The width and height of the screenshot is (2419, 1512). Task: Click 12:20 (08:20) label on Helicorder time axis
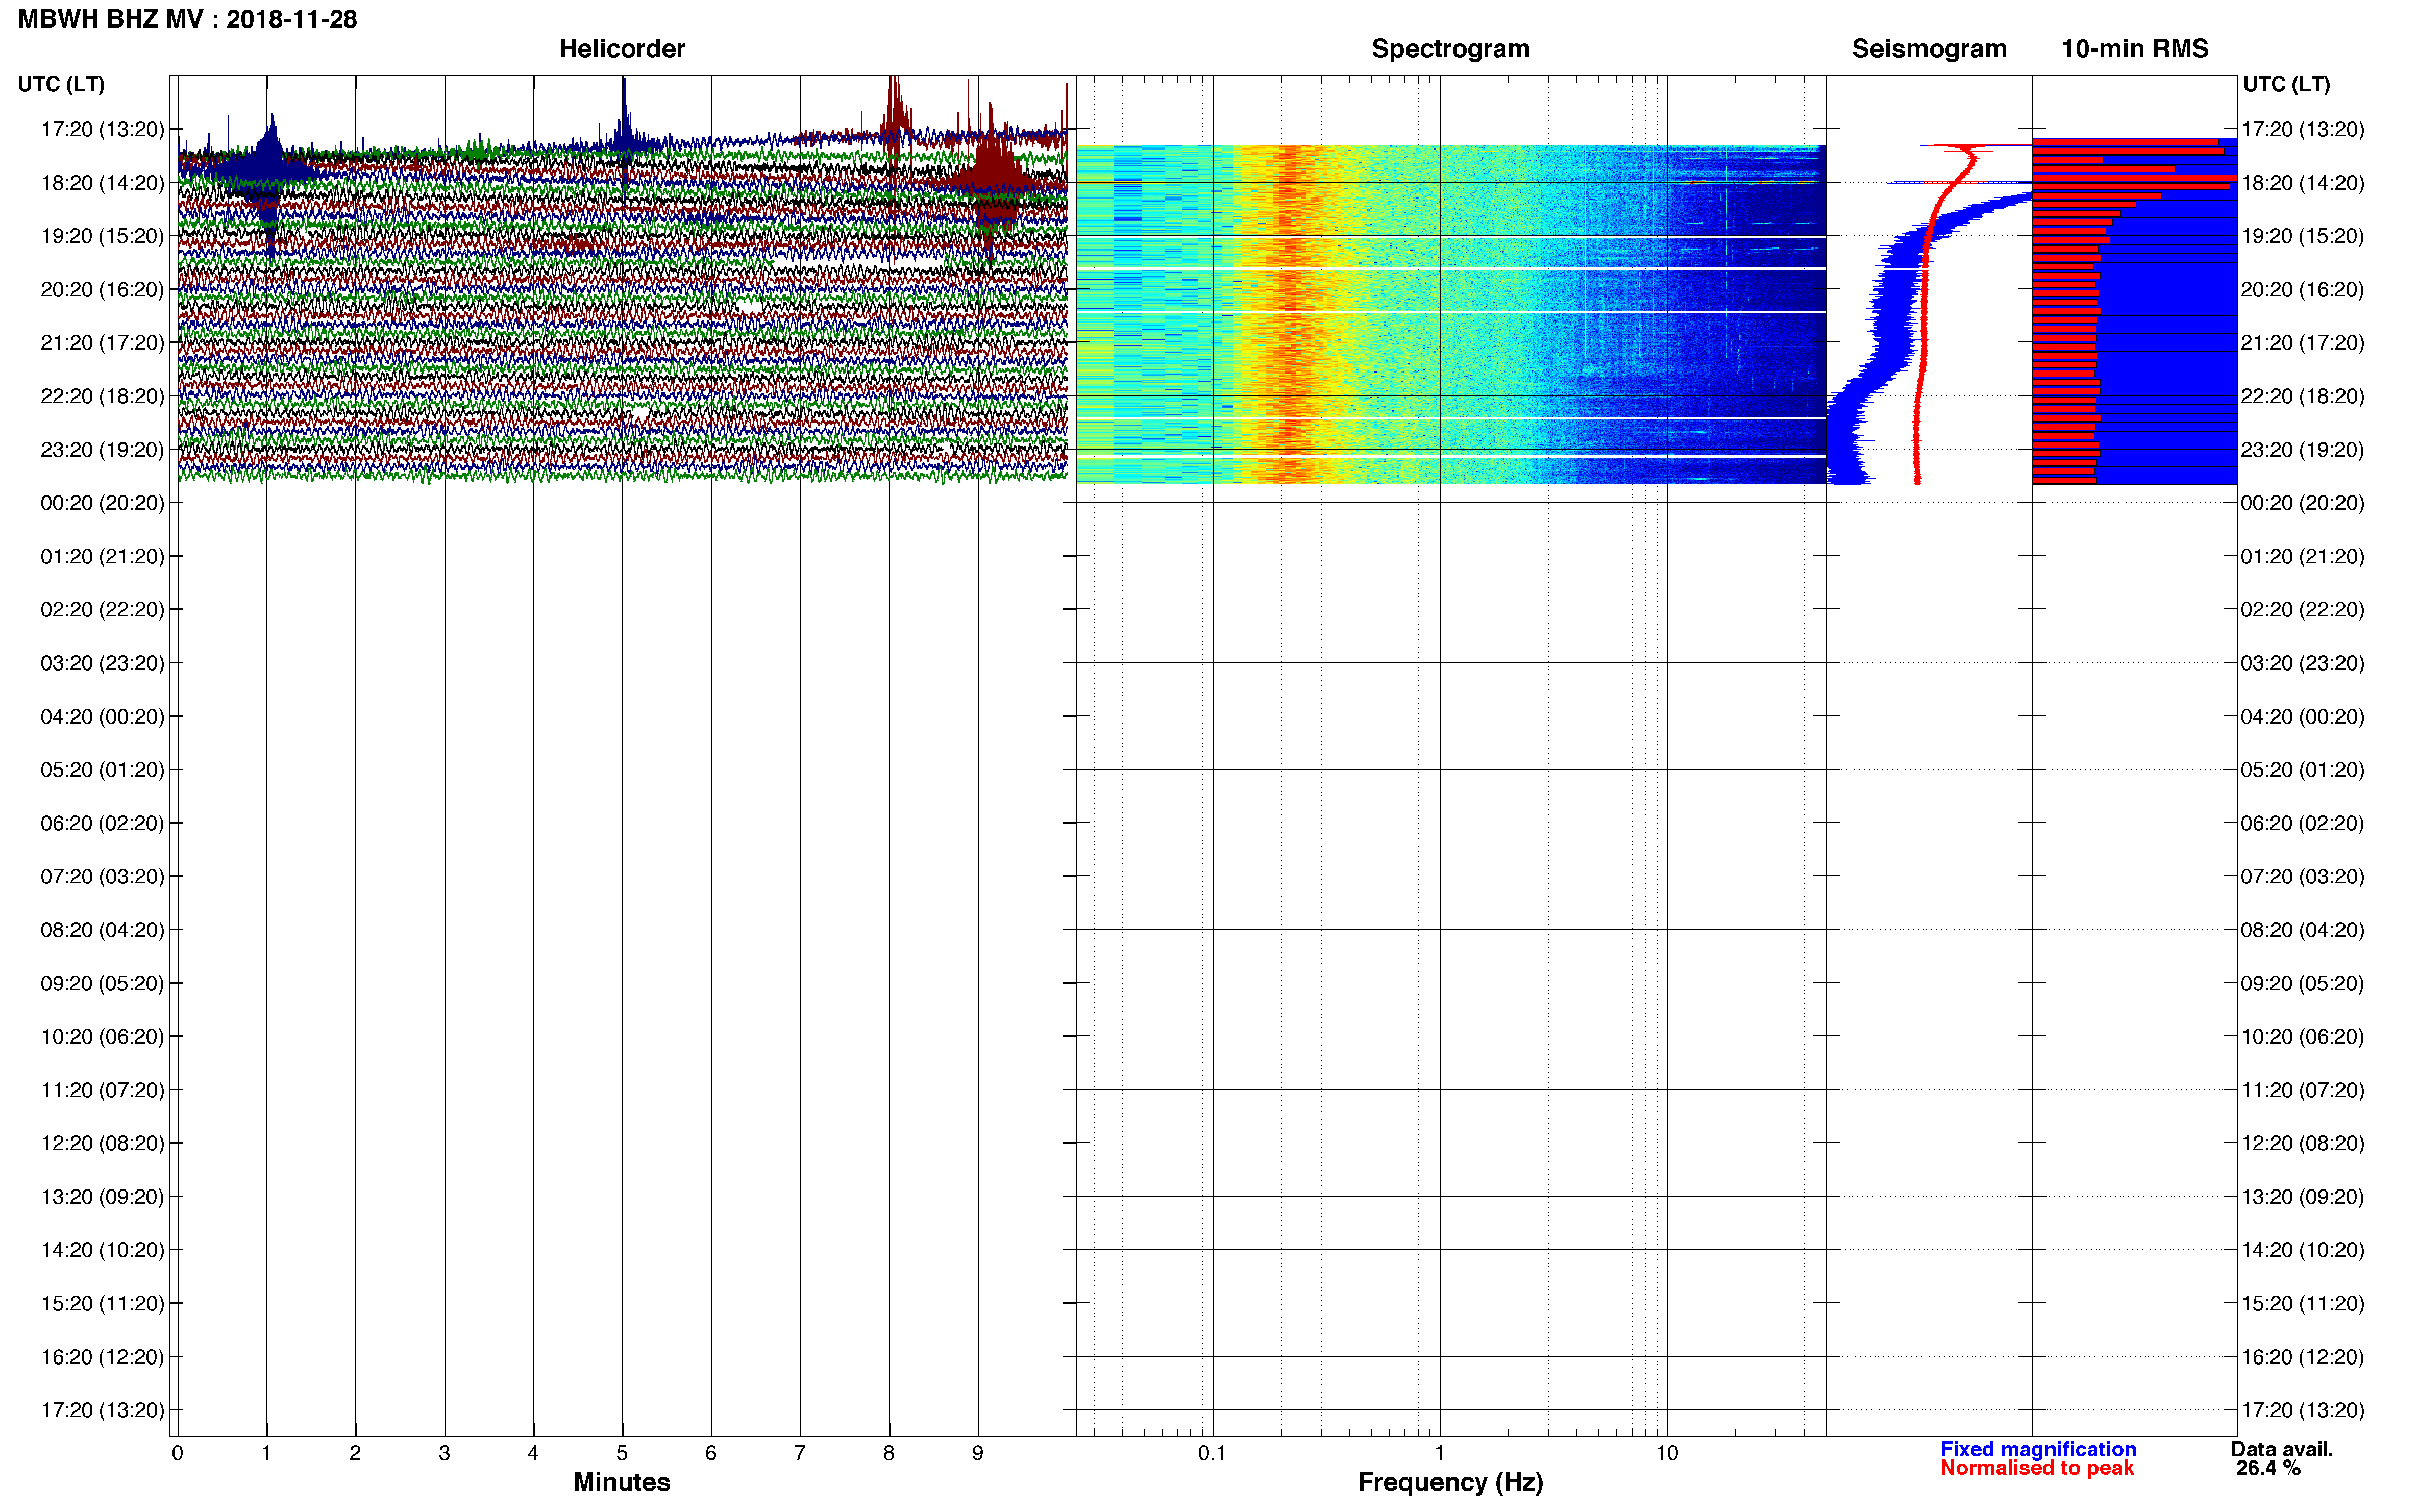coord(102,1143)
